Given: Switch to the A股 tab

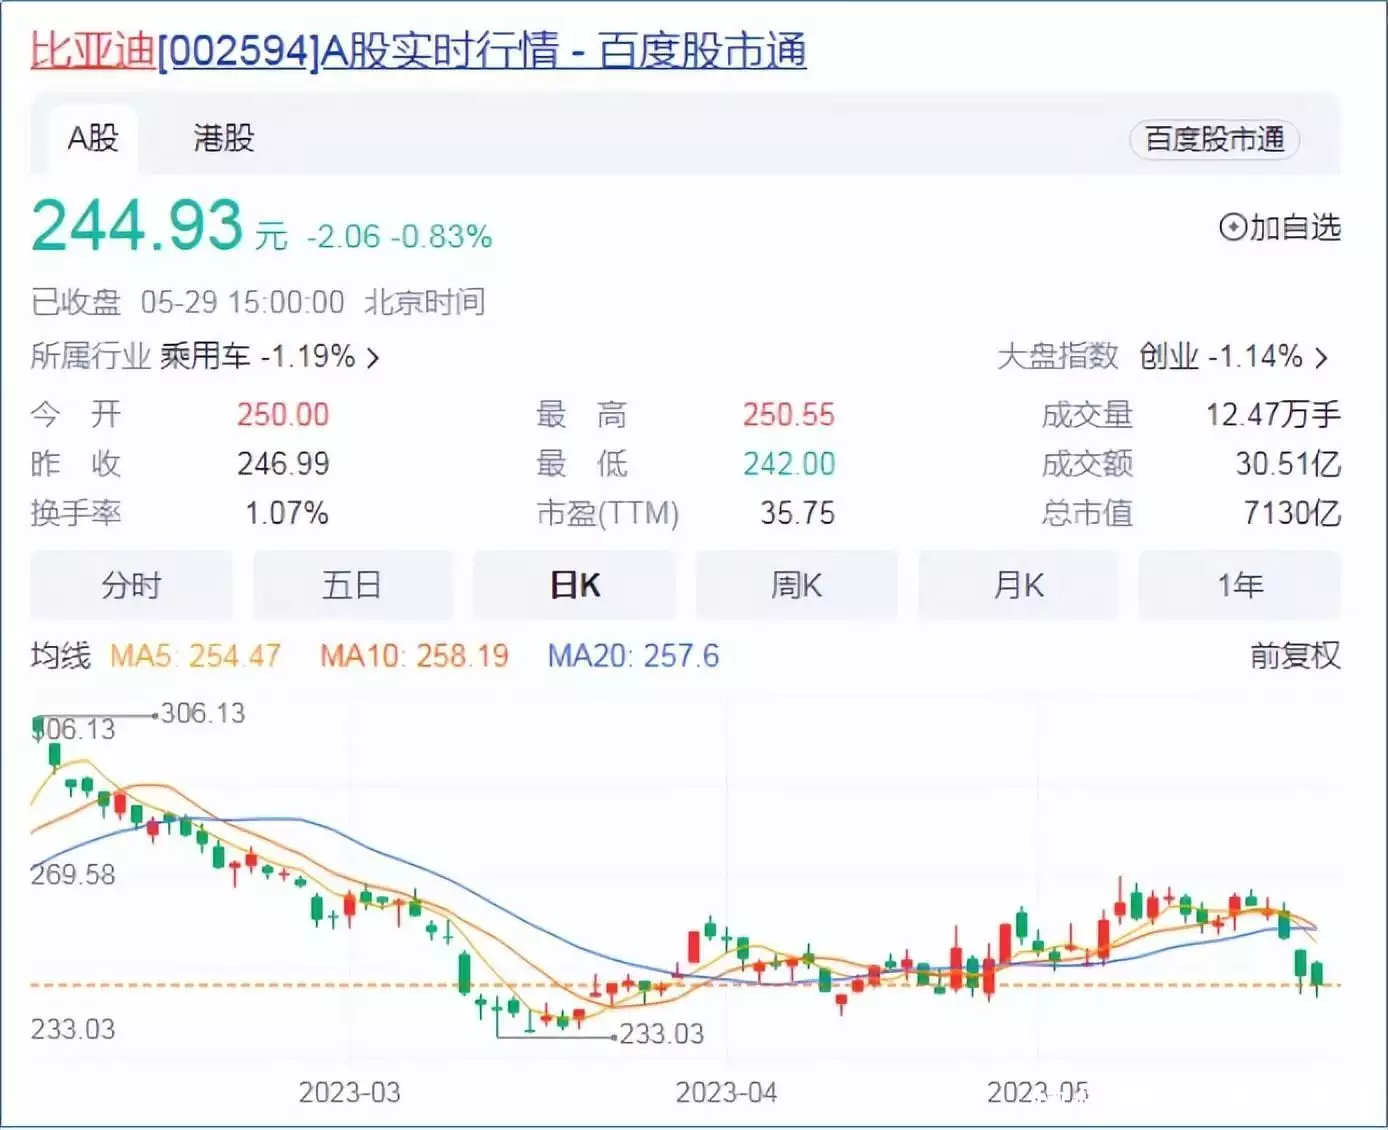Looking at the screenshot, I should [93, 138].
